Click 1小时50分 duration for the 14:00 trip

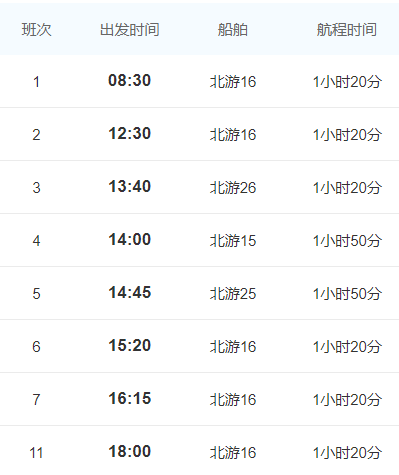tap(347, 241)
